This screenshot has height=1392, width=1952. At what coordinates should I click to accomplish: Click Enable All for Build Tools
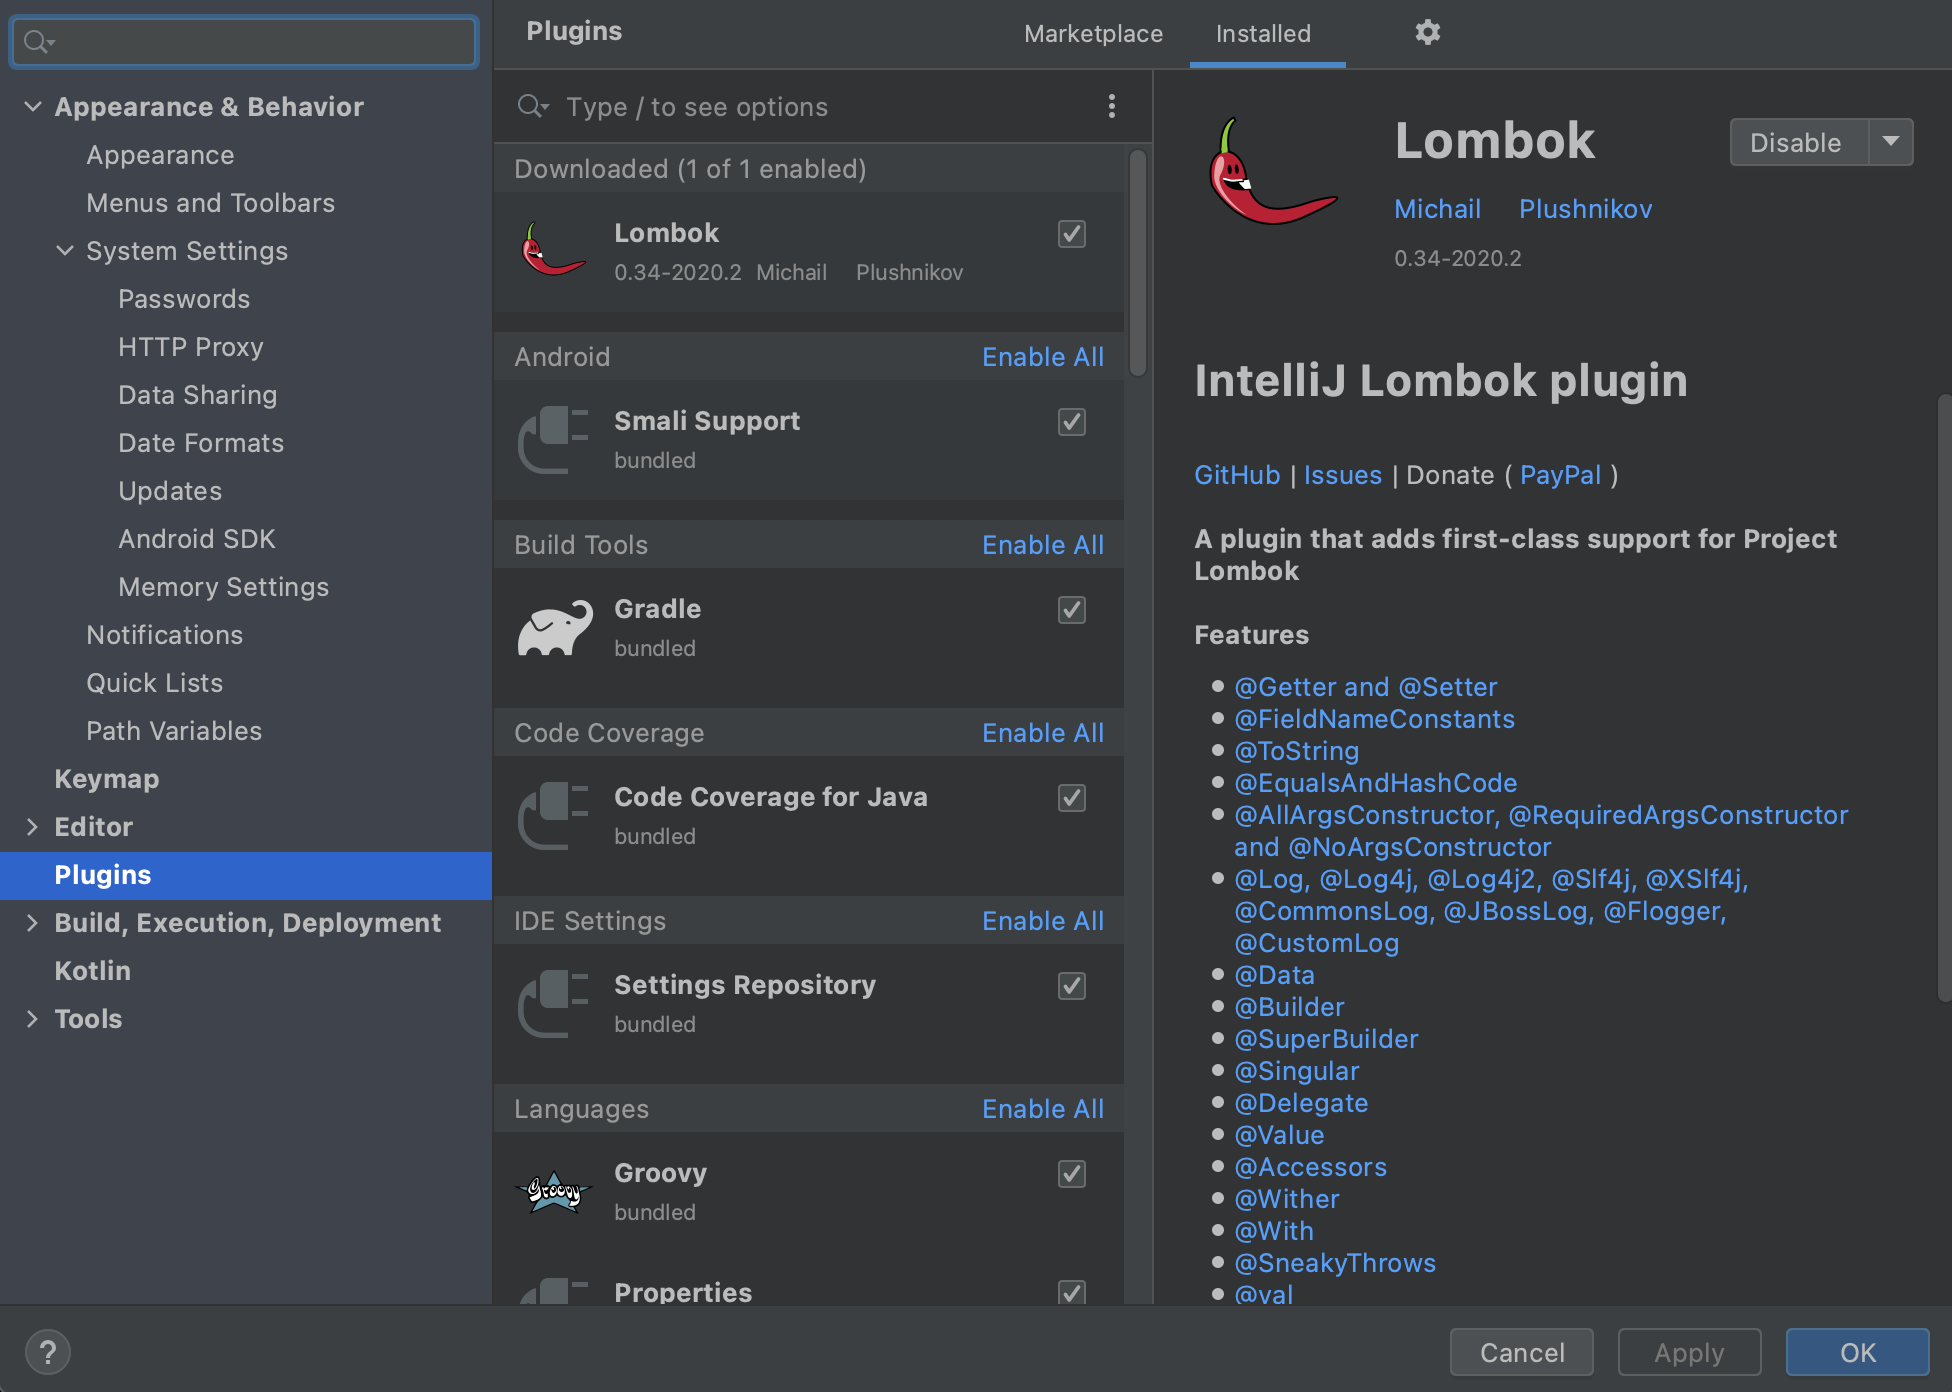point(1042,545)
